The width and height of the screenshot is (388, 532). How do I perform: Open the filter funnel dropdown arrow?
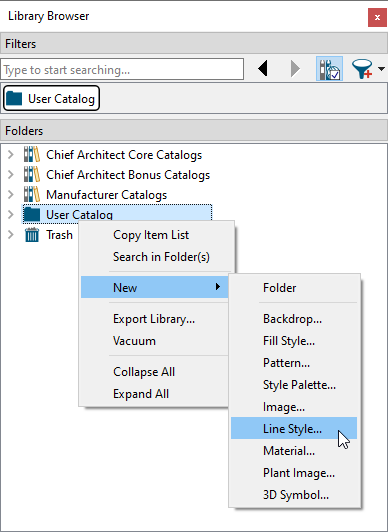(381, 69)
